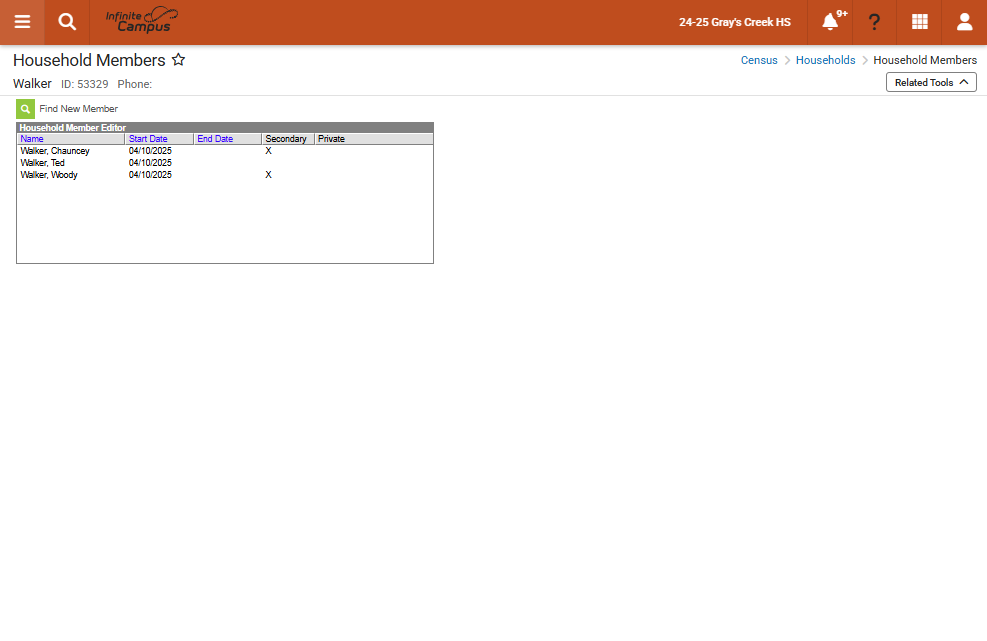
Task: Select the Walker, Ted row
Action: point(225,163)
